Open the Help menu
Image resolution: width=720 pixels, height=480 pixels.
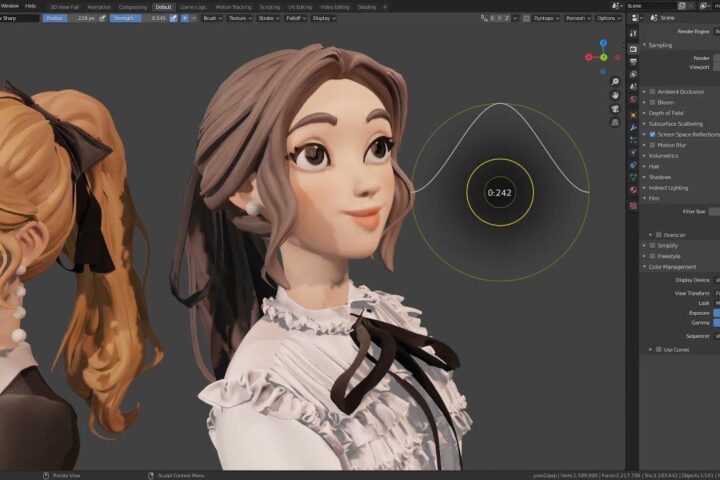(x=30, y=6)
